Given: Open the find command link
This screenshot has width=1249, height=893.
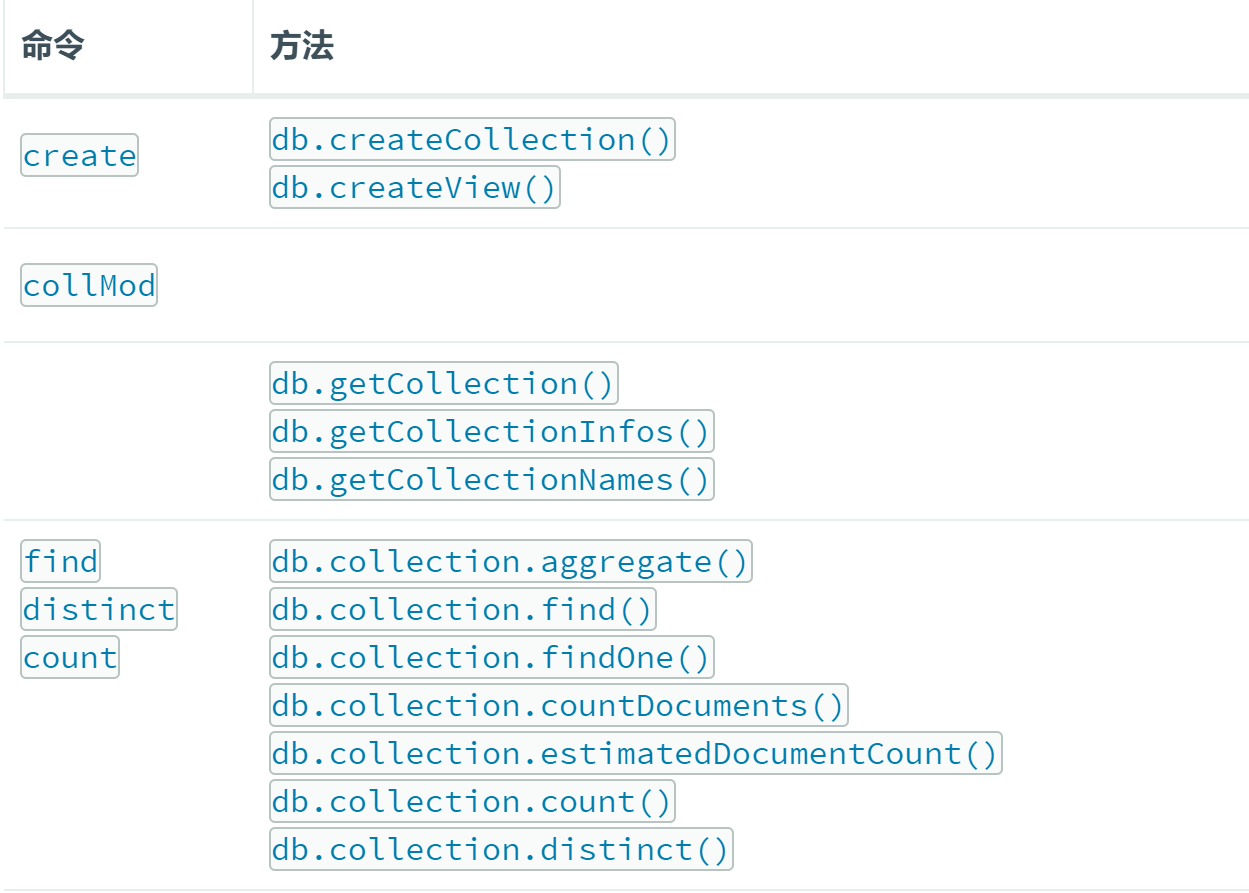Looking at the screenshot, I should pyautogui.click(x=61, y=561).
